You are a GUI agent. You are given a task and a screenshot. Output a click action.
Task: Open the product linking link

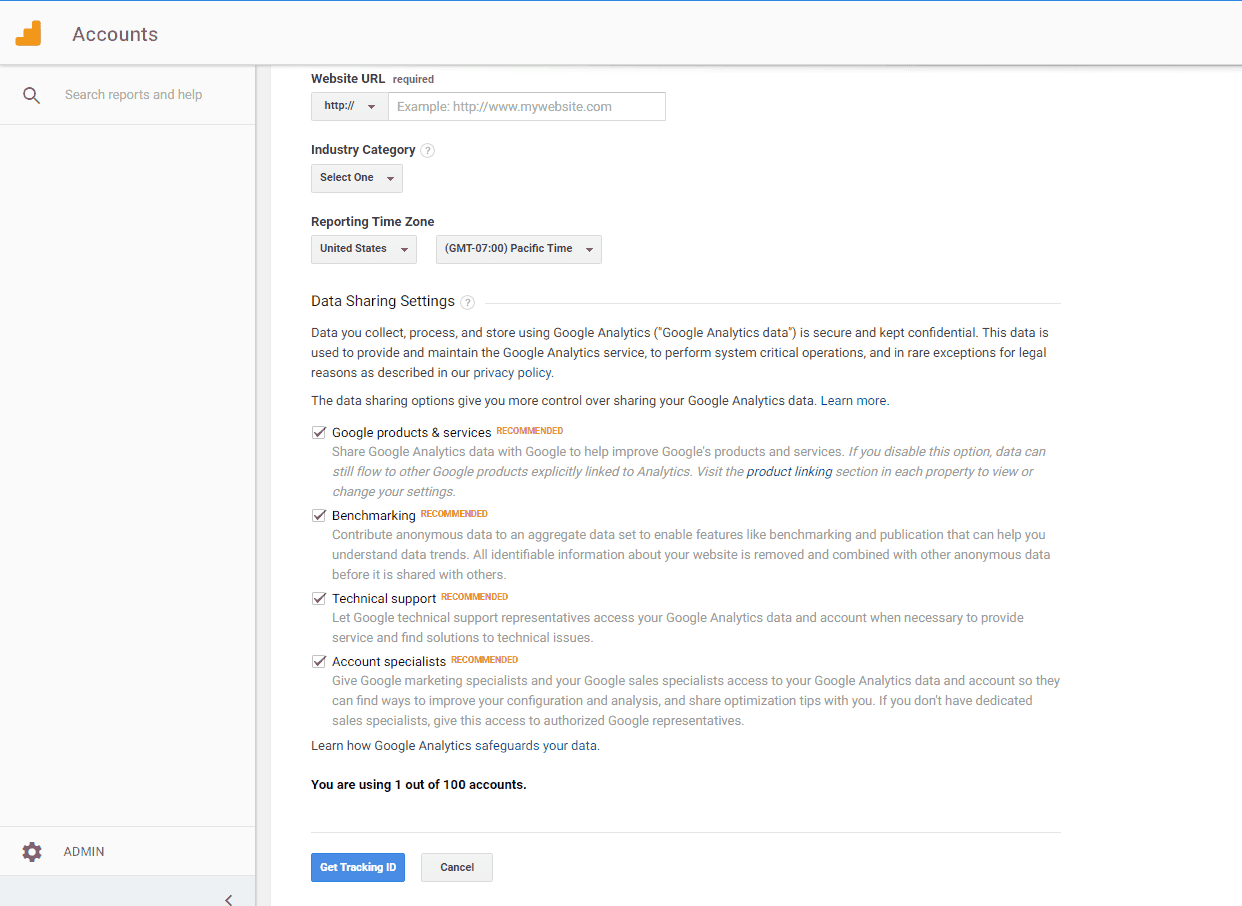[789, 472]
